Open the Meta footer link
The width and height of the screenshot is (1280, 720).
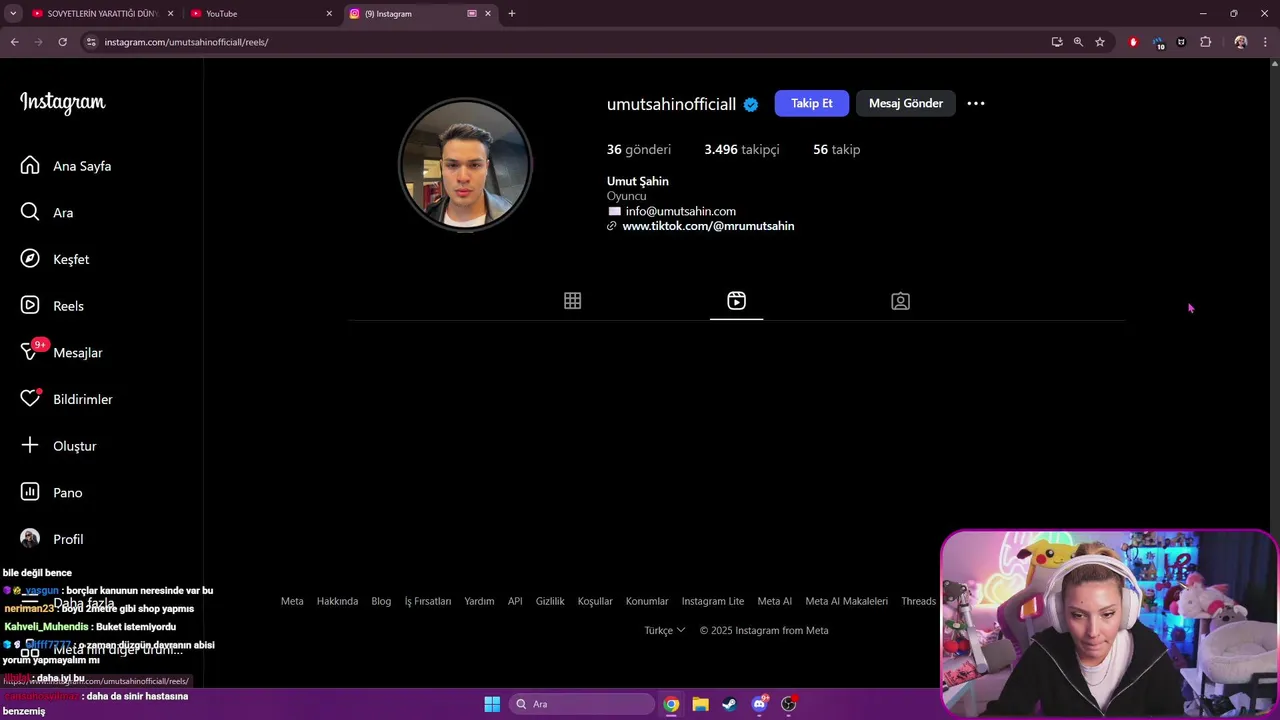pyautogui.click(x=292, y=601)
